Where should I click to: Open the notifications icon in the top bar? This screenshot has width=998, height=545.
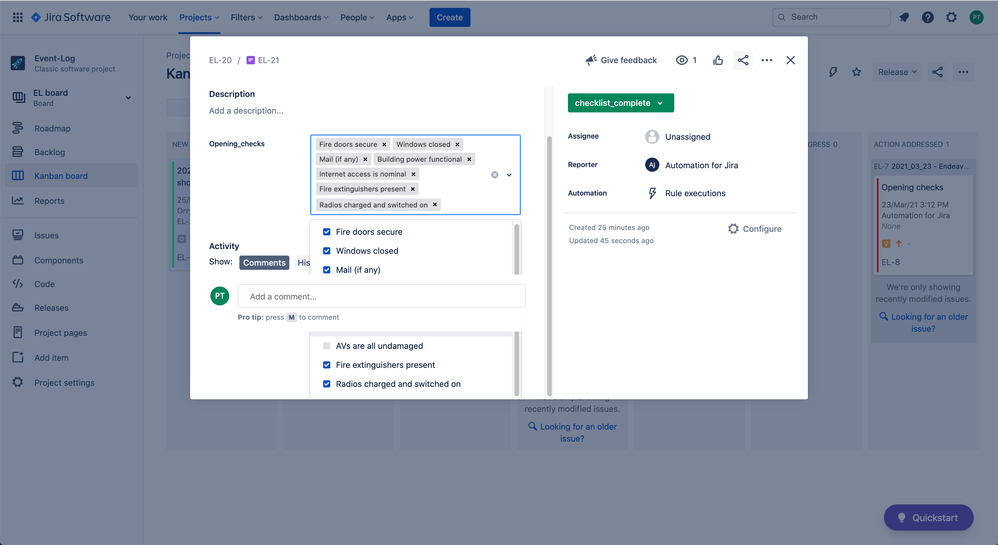[904, 17]
